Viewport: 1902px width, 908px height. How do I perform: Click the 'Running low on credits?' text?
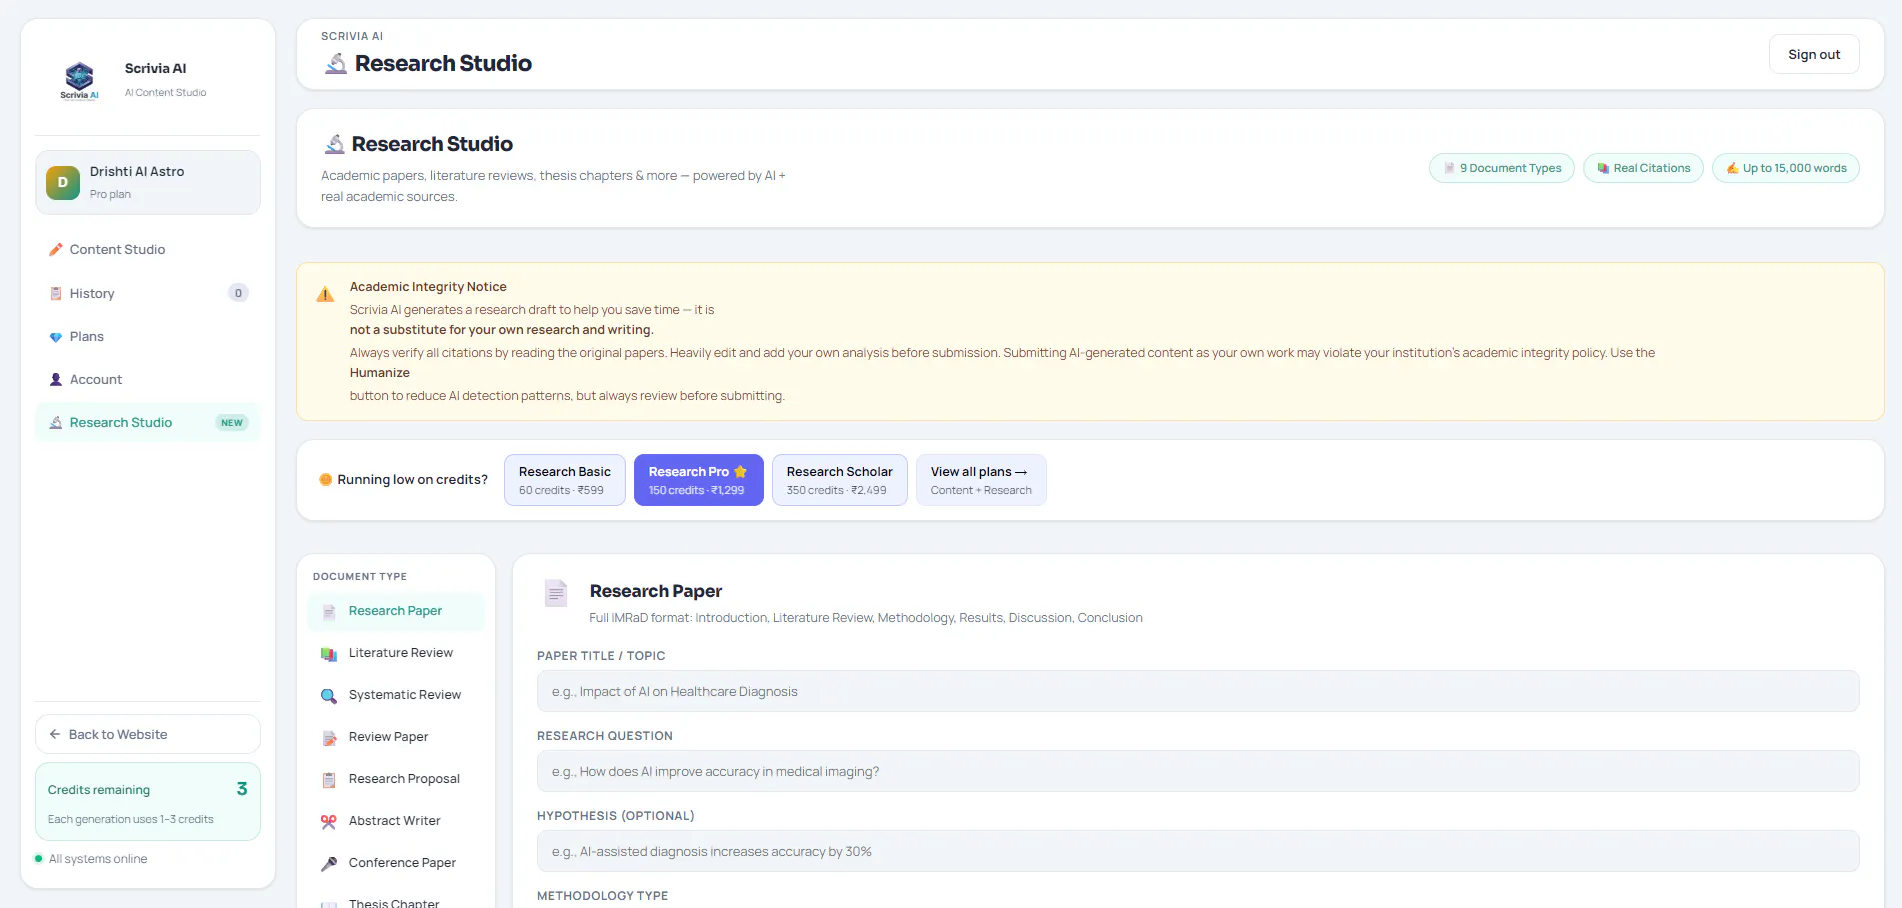click(413, 480)
